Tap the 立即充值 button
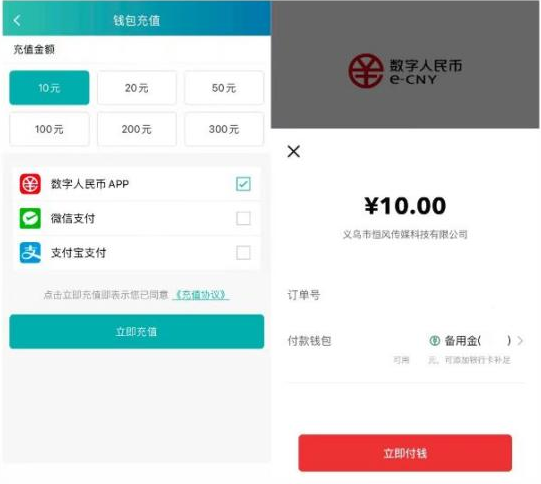Viewport: 541px width, 484px height. coord(137,332)
